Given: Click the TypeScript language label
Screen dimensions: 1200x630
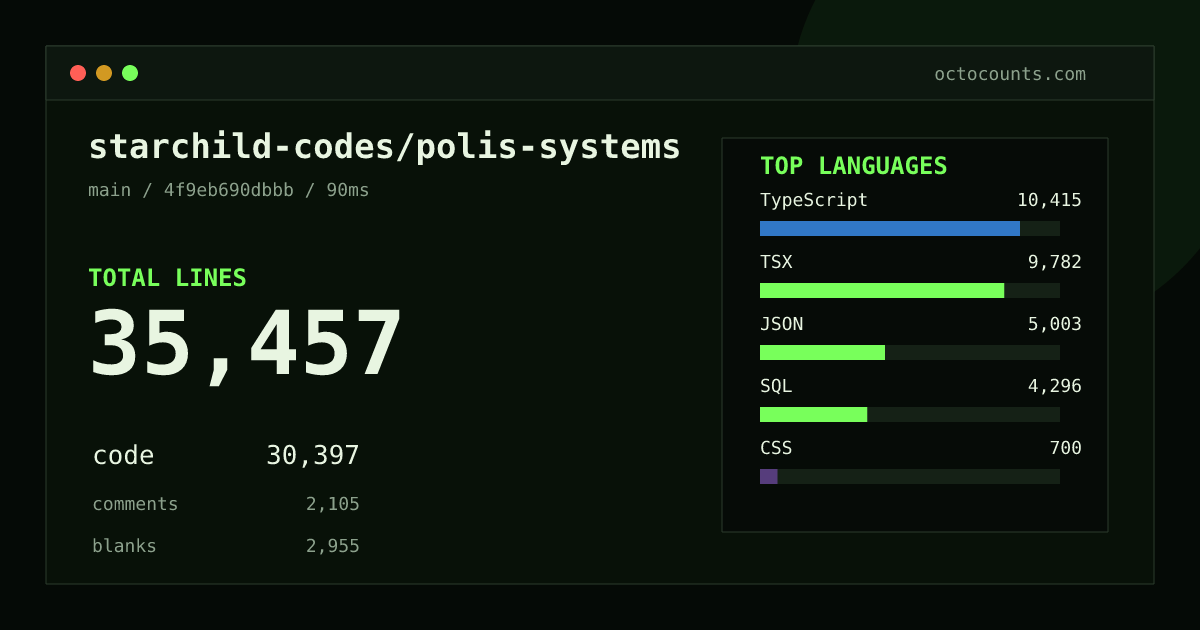Looking at the screenshot, I should pos(814,200).
